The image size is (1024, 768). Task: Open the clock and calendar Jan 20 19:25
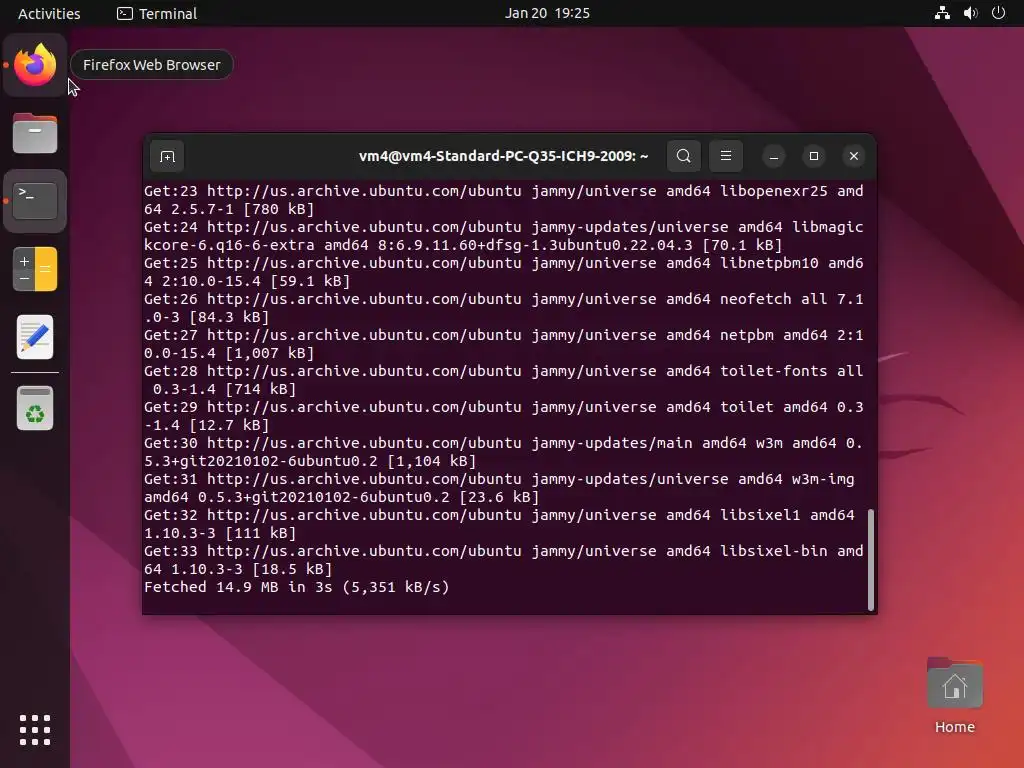coord(547,13)
